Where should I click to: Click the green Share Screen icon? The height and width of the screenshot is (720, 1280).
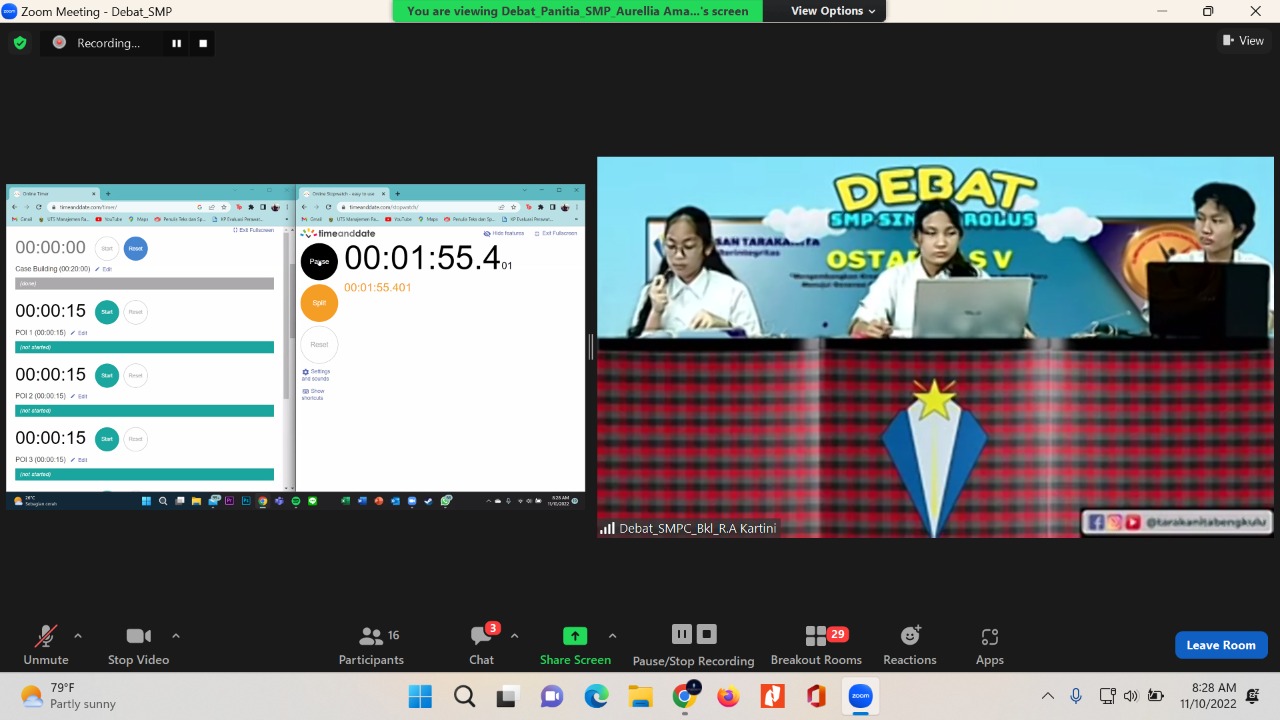click(x=575, y=636)
